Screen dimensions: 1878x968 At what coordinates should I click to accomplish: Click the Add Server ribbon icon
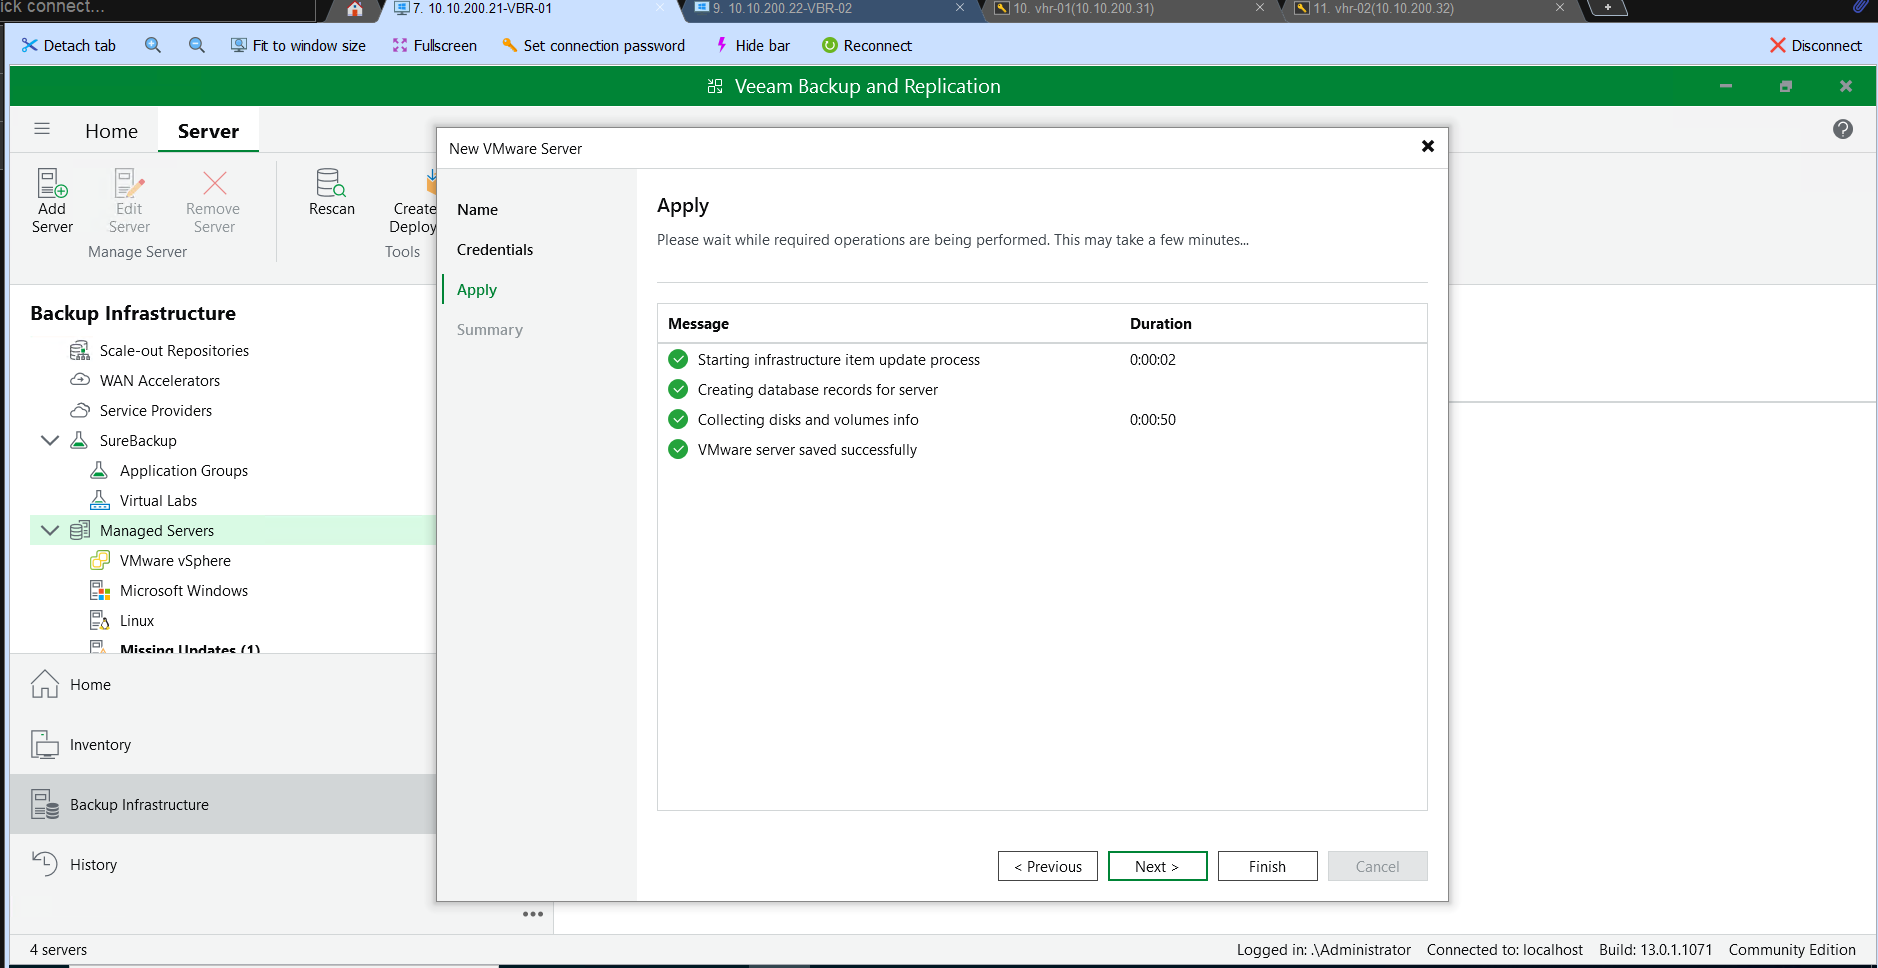(52, 200)
